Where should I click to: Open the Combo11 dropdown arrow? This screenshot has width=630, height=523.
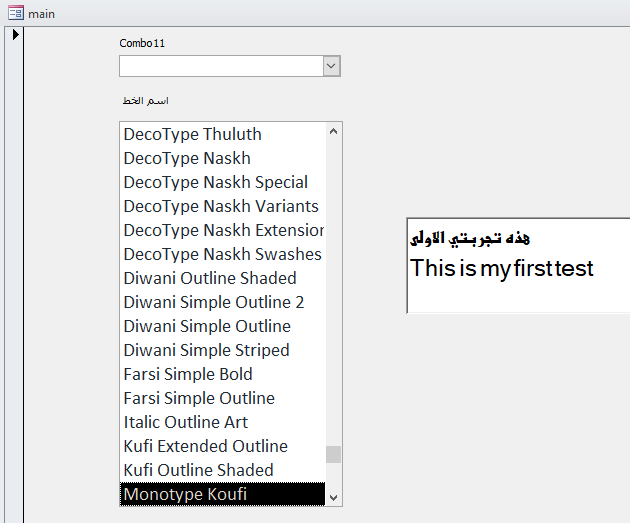click(331, 66)
